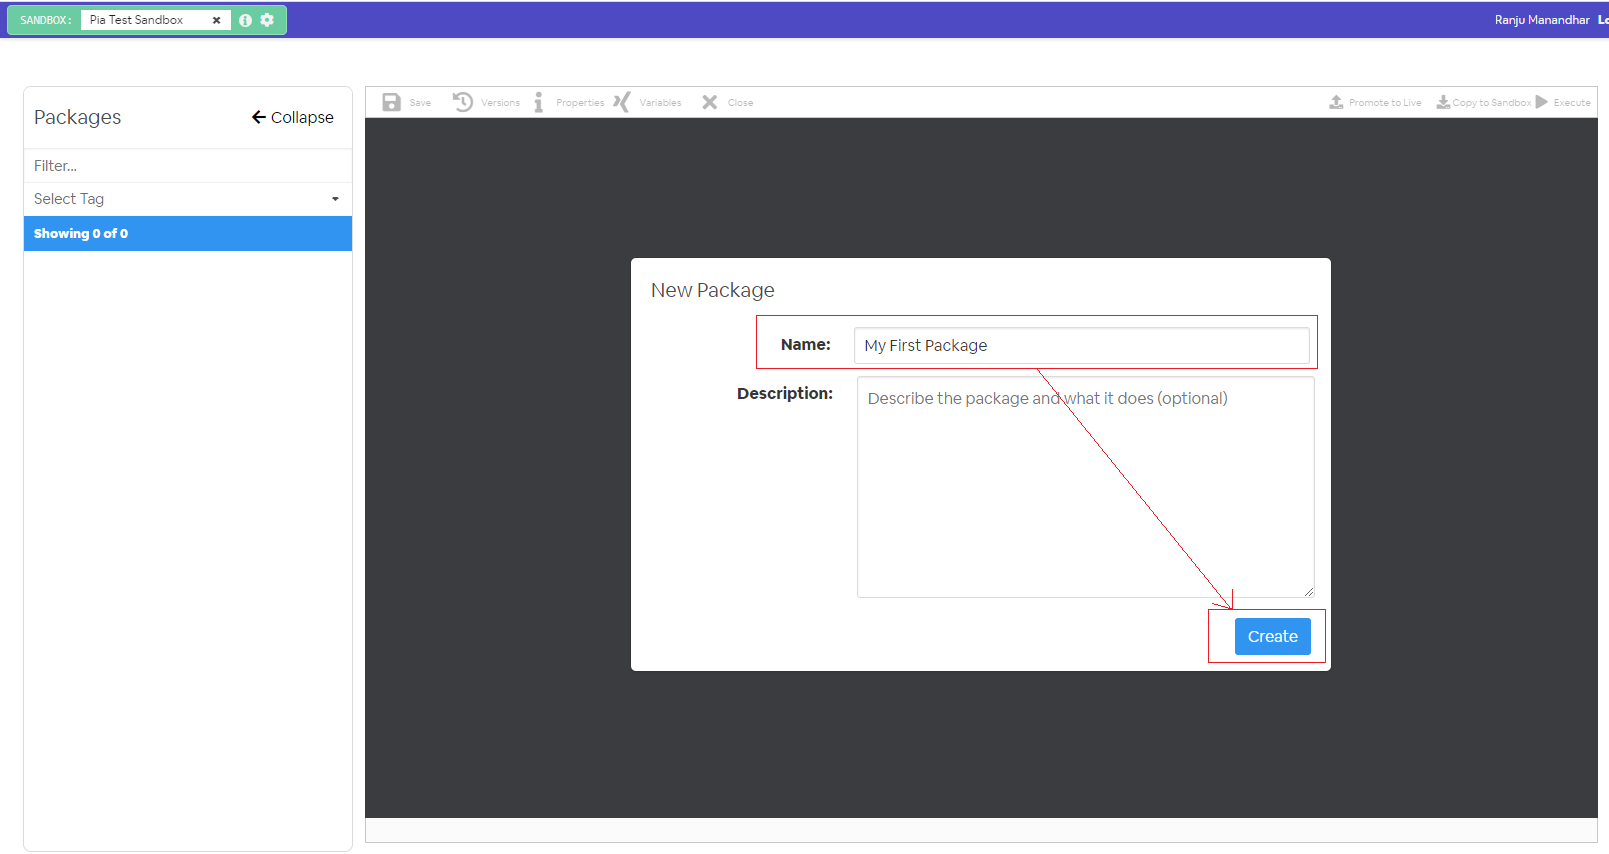This screenshot has height=854, width=1609.
Task: Collapse the Packages panel
Action: [x=293, y=117]
